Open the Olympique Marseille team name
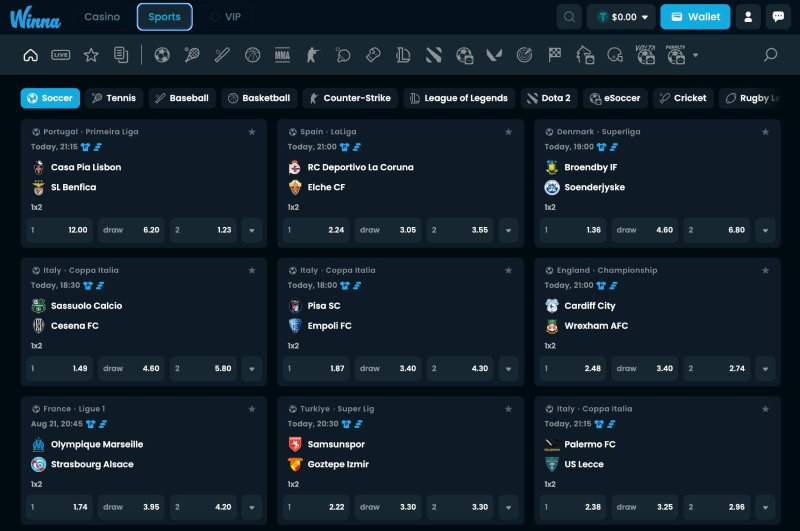Viewport: 800px width, 531px height. [x=97, y=444]
